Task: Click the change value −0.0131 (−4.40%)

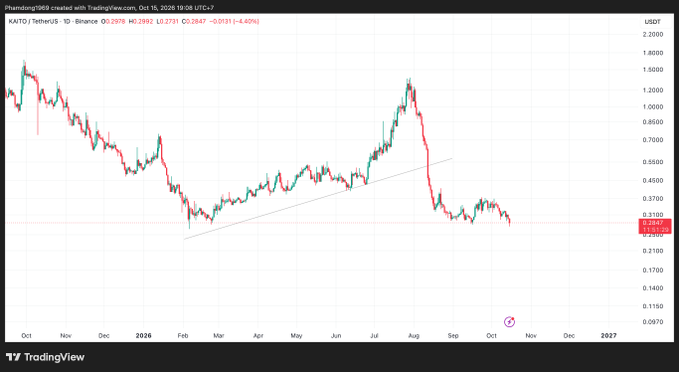Action: point(234,21)
